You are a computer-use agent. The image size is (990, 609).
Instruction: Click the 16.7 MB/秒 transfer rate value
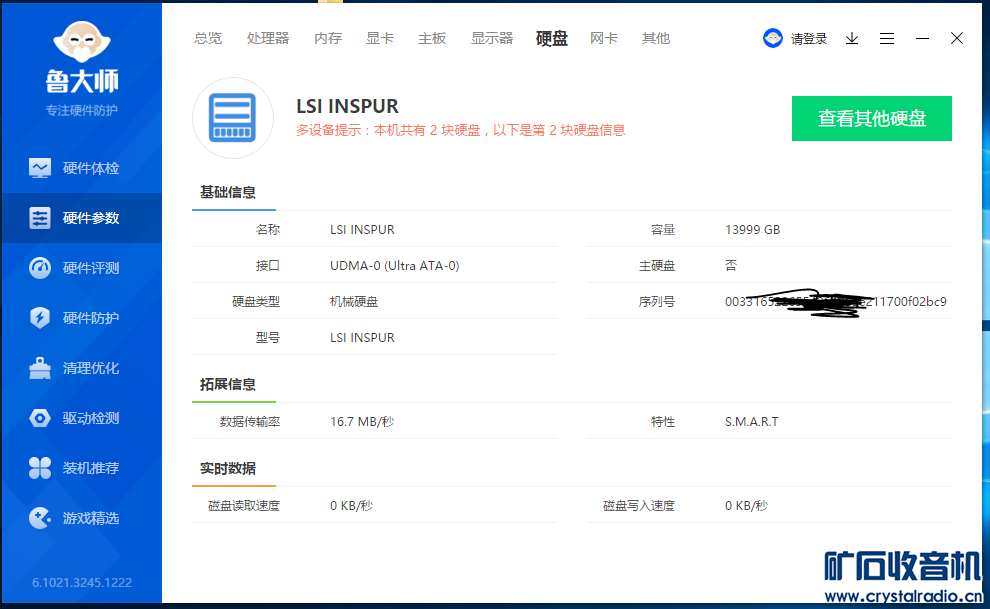pyautogui.click(x=362, y=422)
